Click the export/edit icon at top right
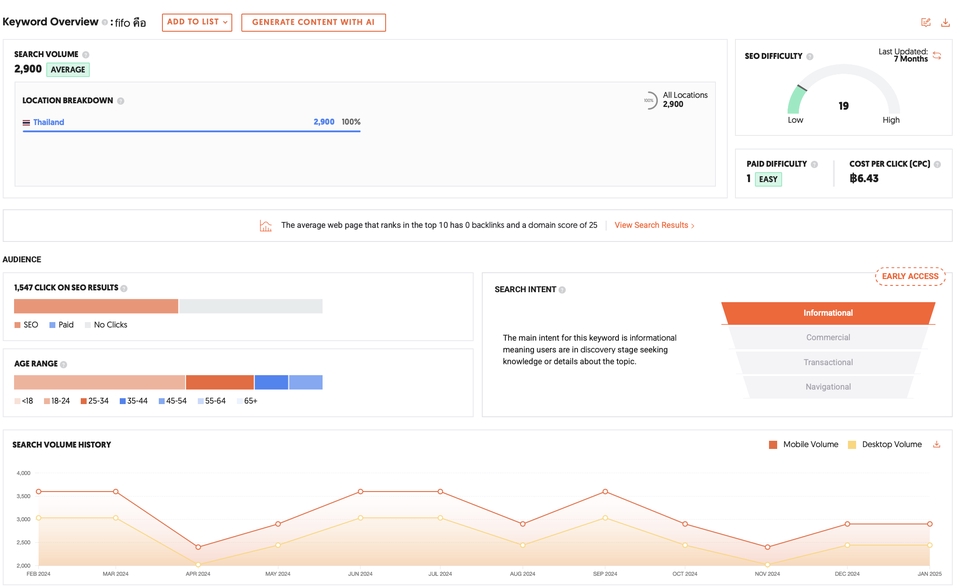Viewport: 960px width, 588px height. pyautogui.click(x=926, y=22)
